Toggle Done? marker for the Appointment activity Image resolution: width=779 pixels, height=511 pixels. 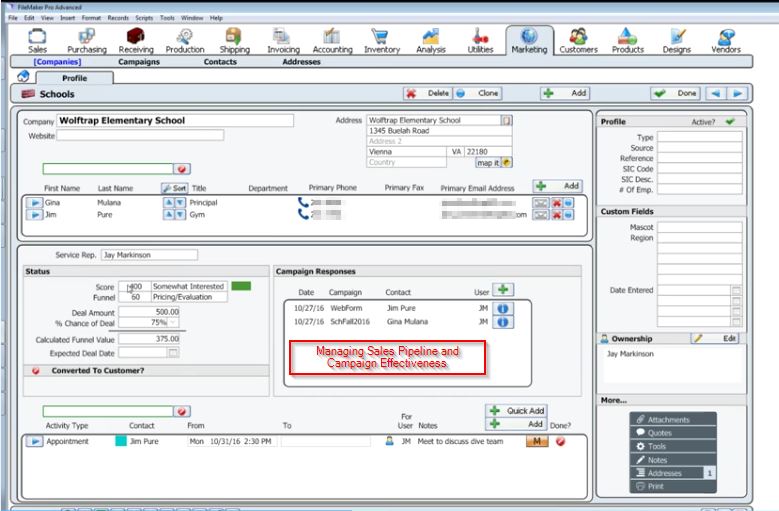[560, 441]
